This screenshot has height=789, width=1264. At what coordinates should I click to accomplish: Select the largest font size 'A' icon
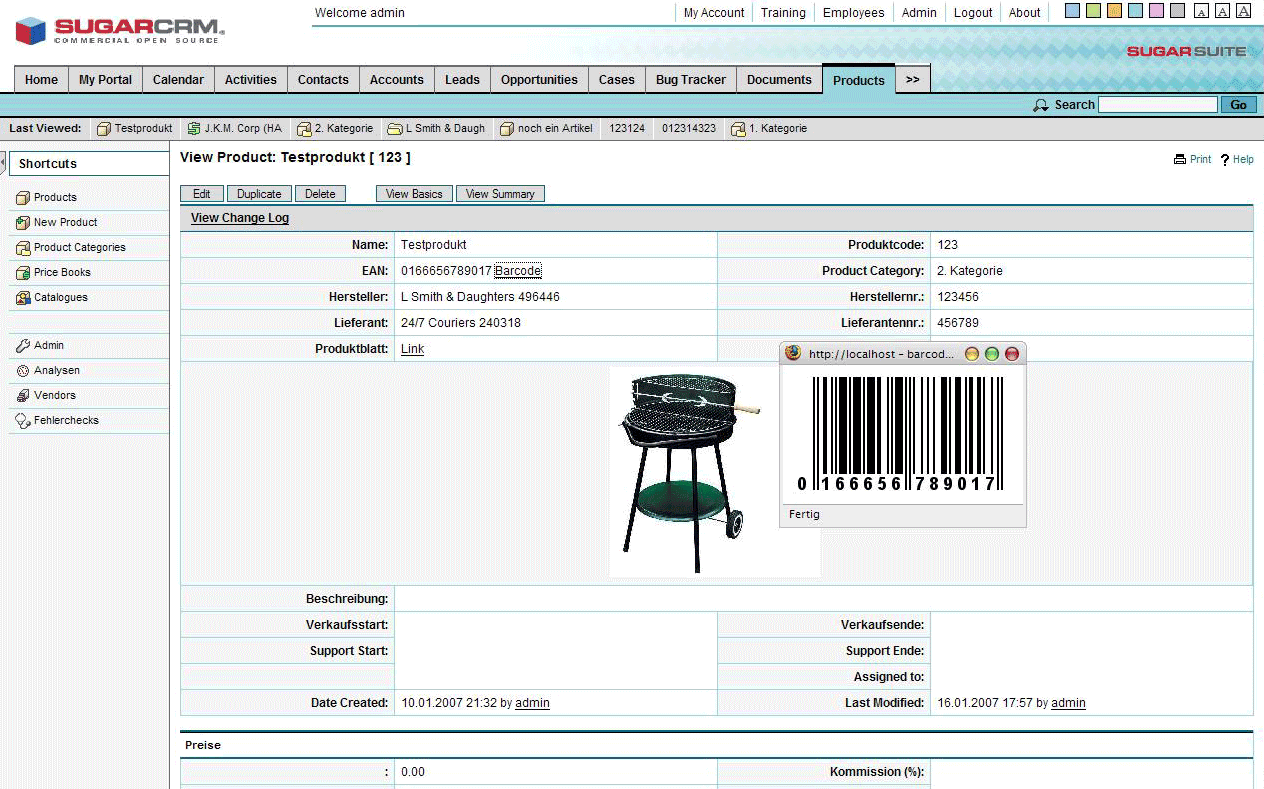1243,12
